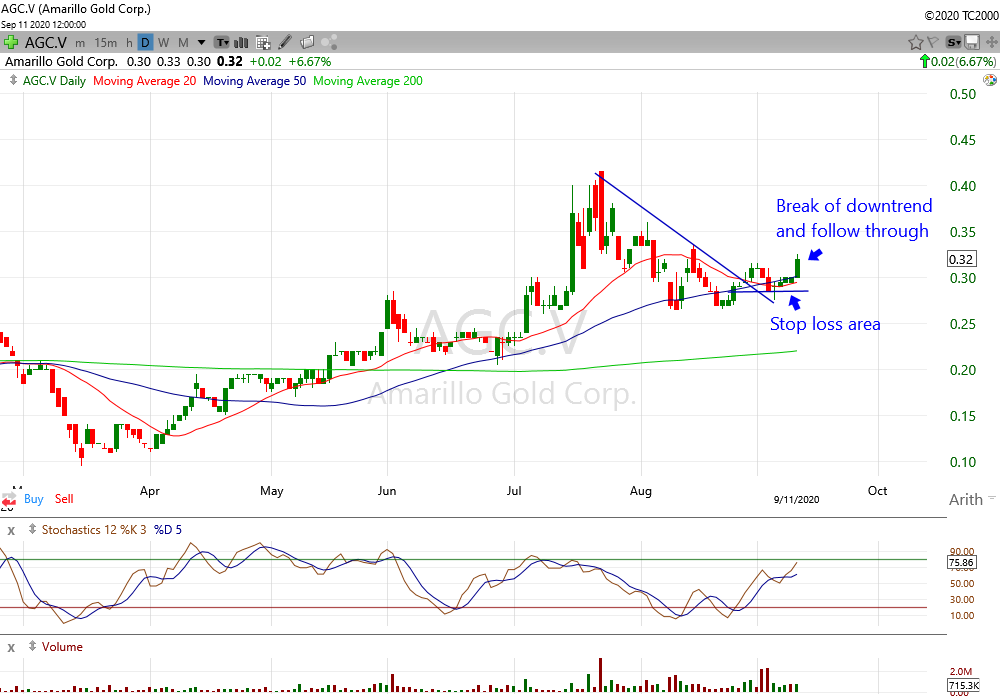Open the Arith scale dropdown

coord(971,499)
